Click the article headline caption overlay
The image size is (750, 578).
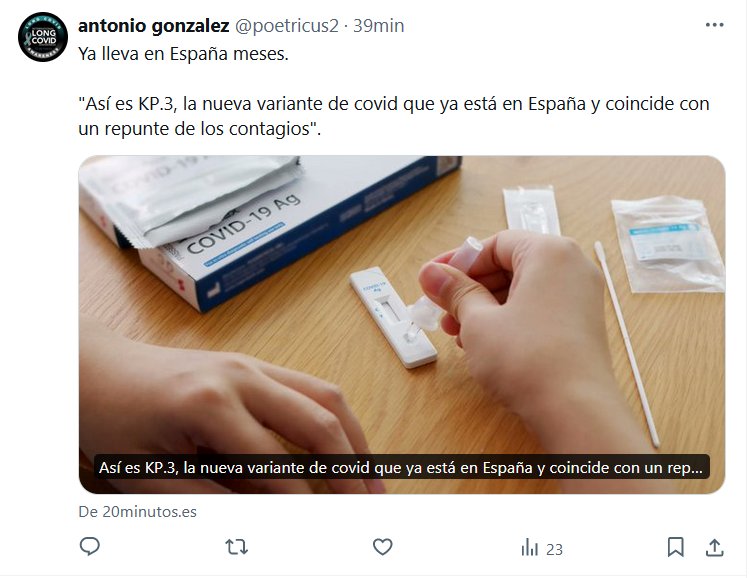(401, 467)
